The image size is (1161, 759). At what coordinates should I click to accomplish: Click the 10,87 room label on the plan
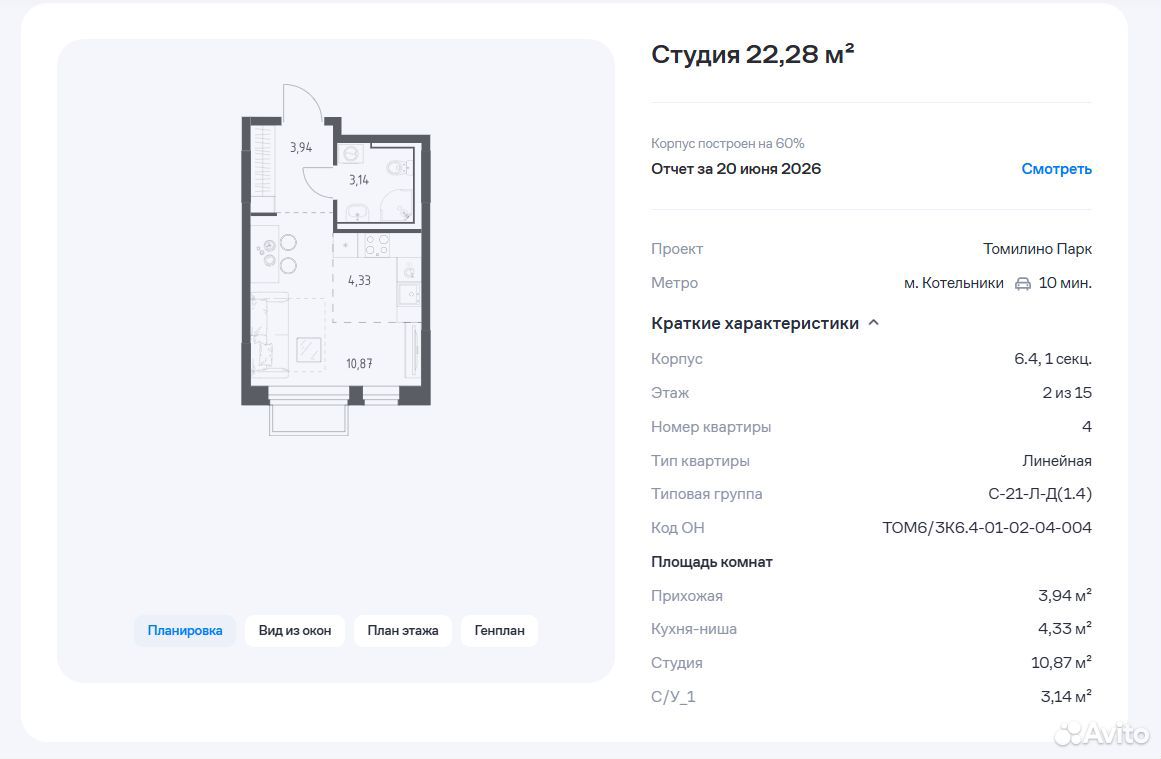click(x=359, y=364)
